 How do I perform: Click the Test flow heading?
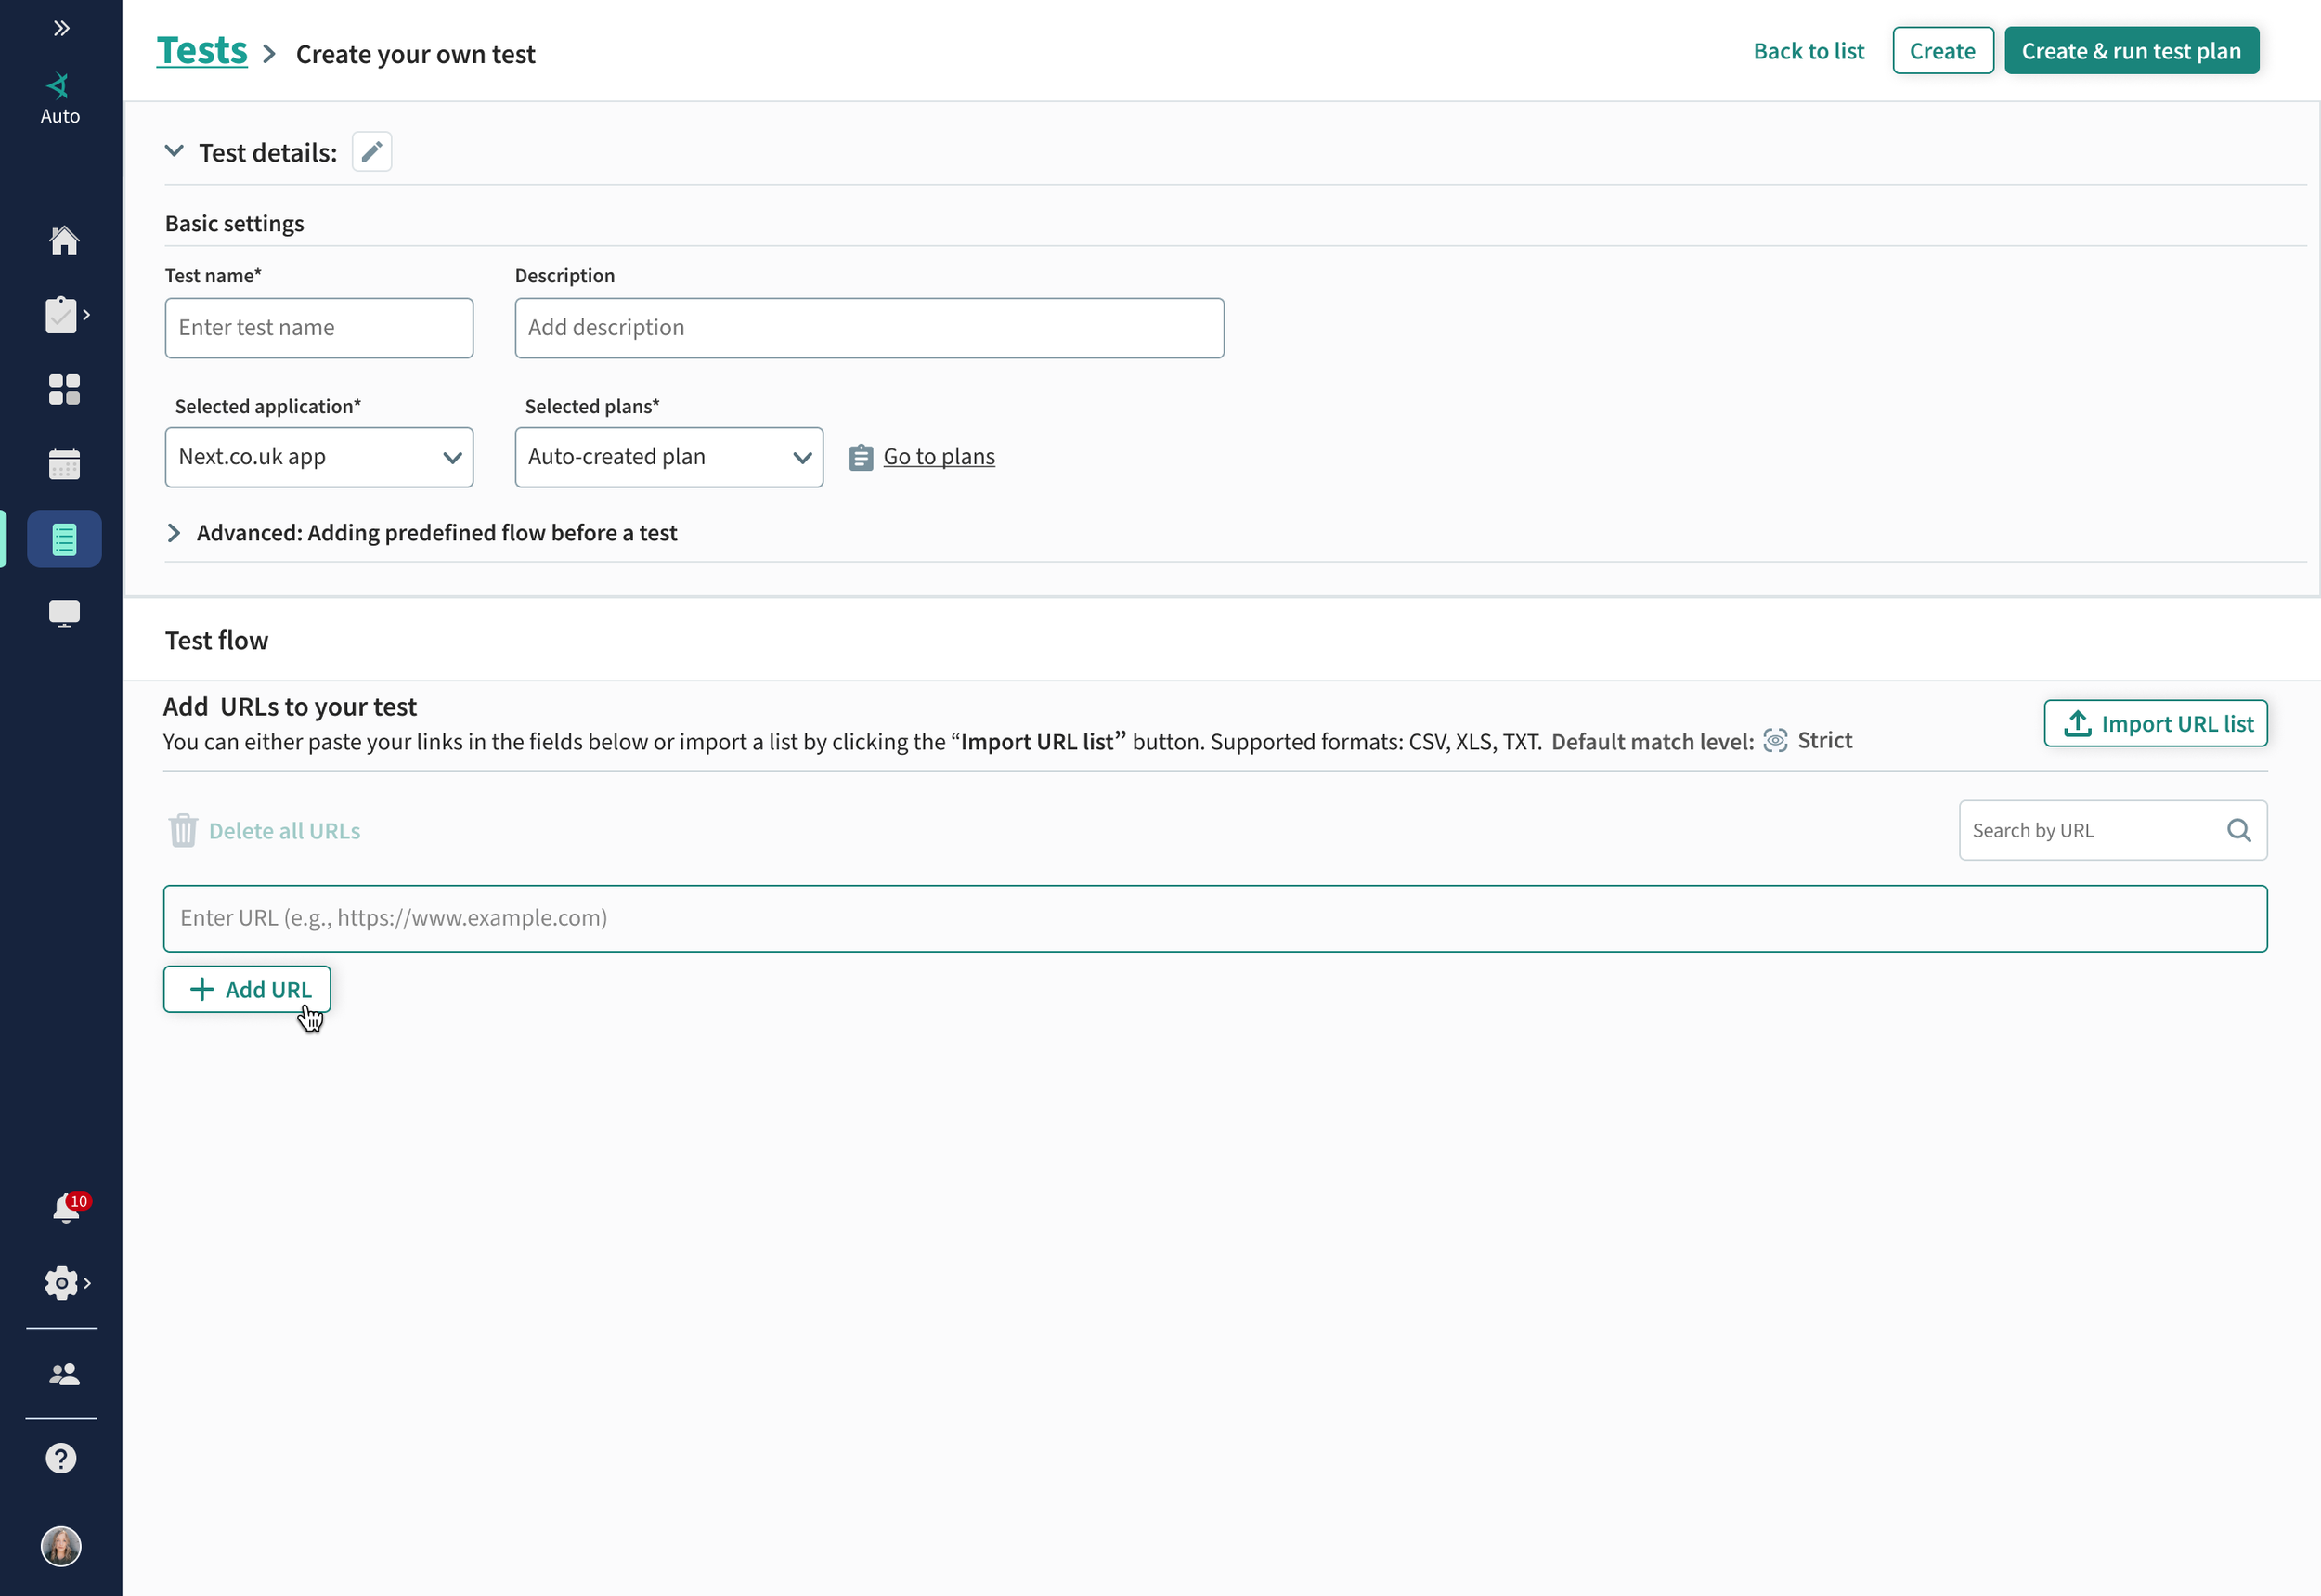tap(216, 640)
